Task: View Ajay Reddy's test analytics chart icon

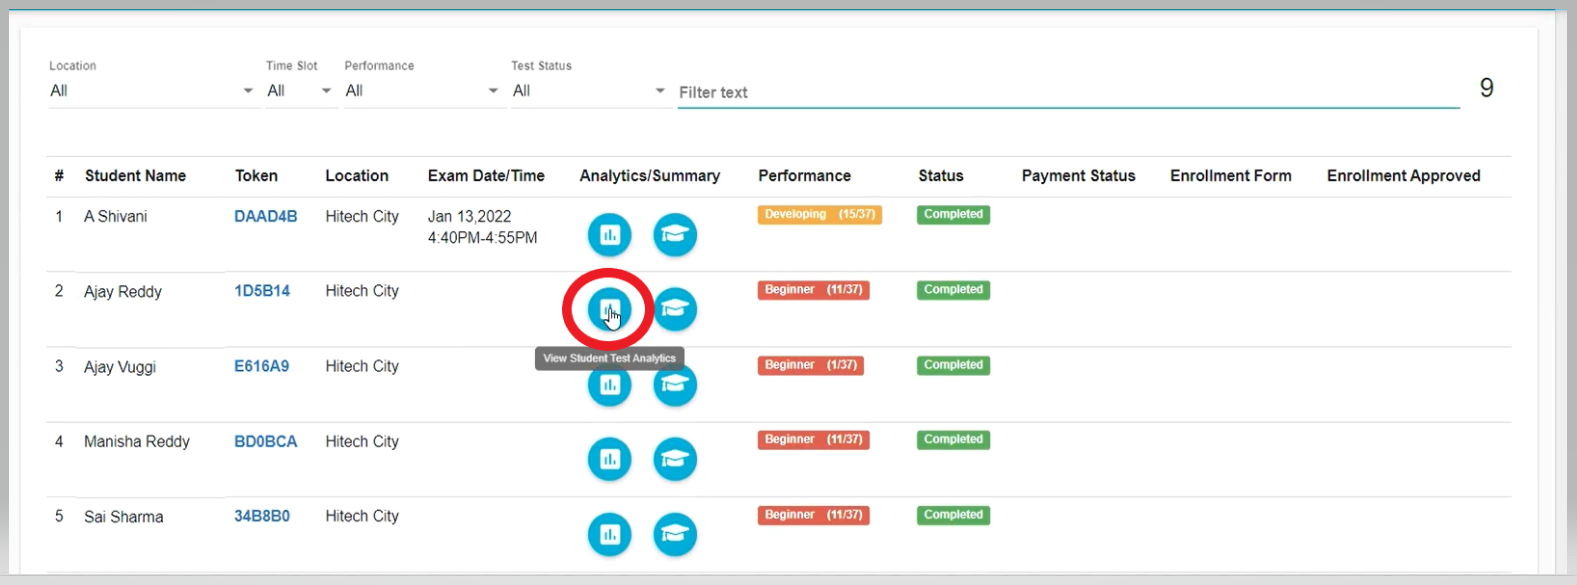Action: [609, 309]
